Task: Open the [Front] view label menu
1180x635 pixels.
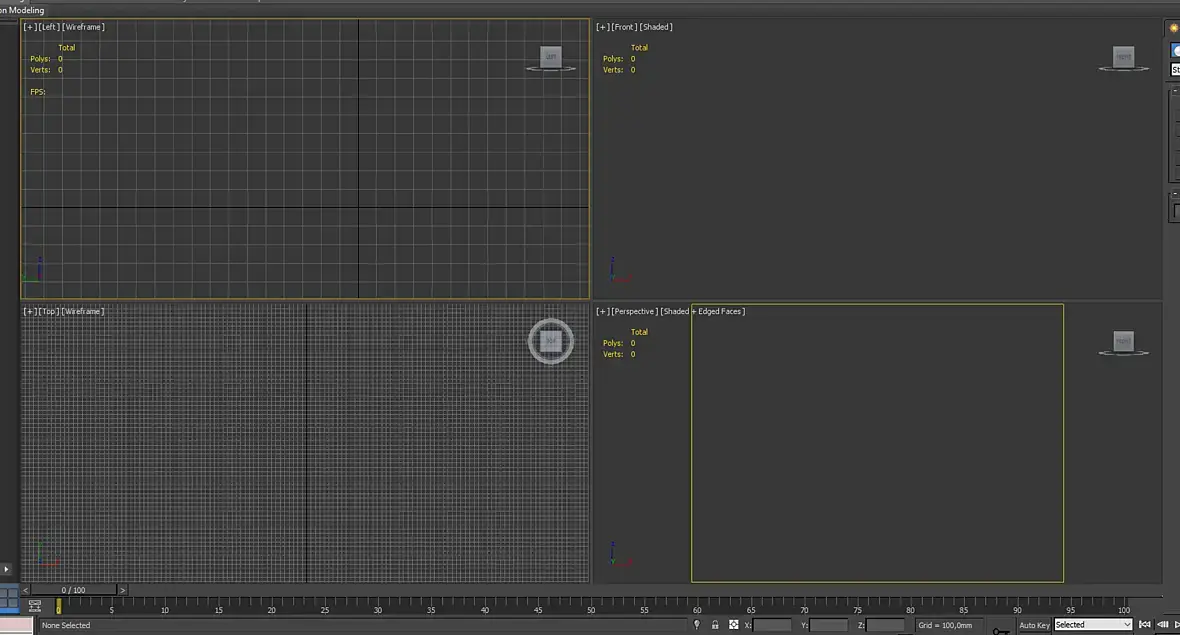Action: (x=624, y=27)
